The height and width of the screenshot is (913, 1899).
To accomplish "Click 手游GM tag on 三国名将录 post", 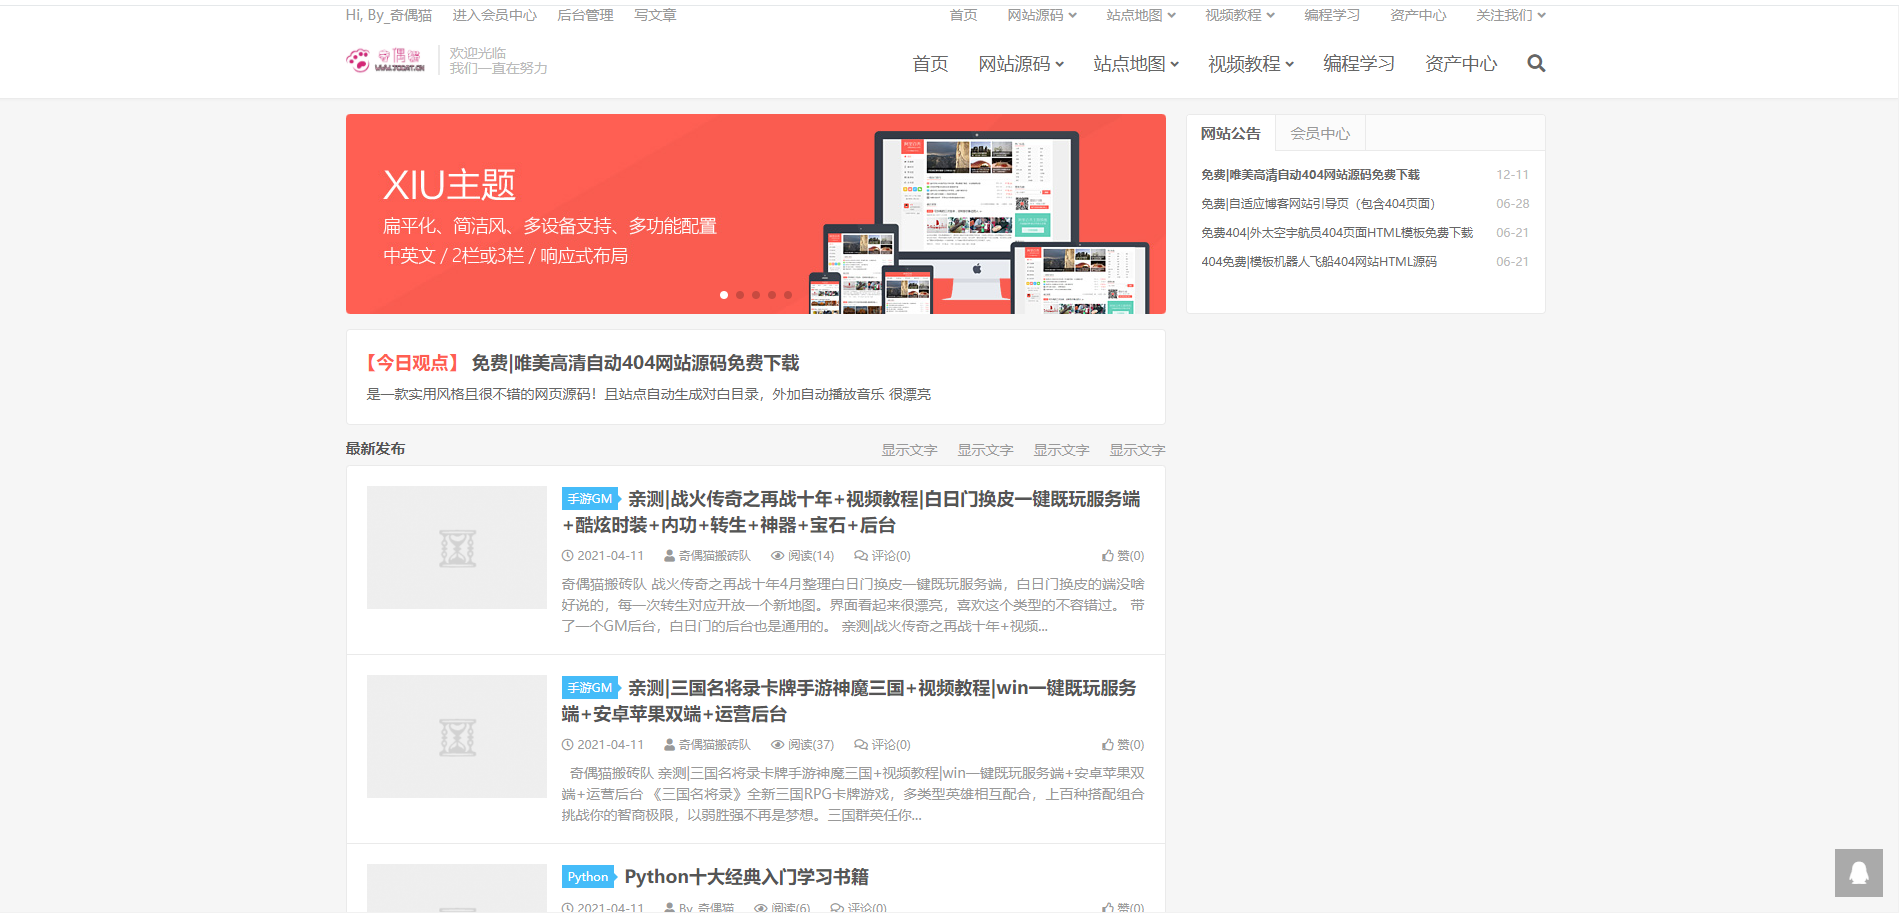I will pos(590,687).
